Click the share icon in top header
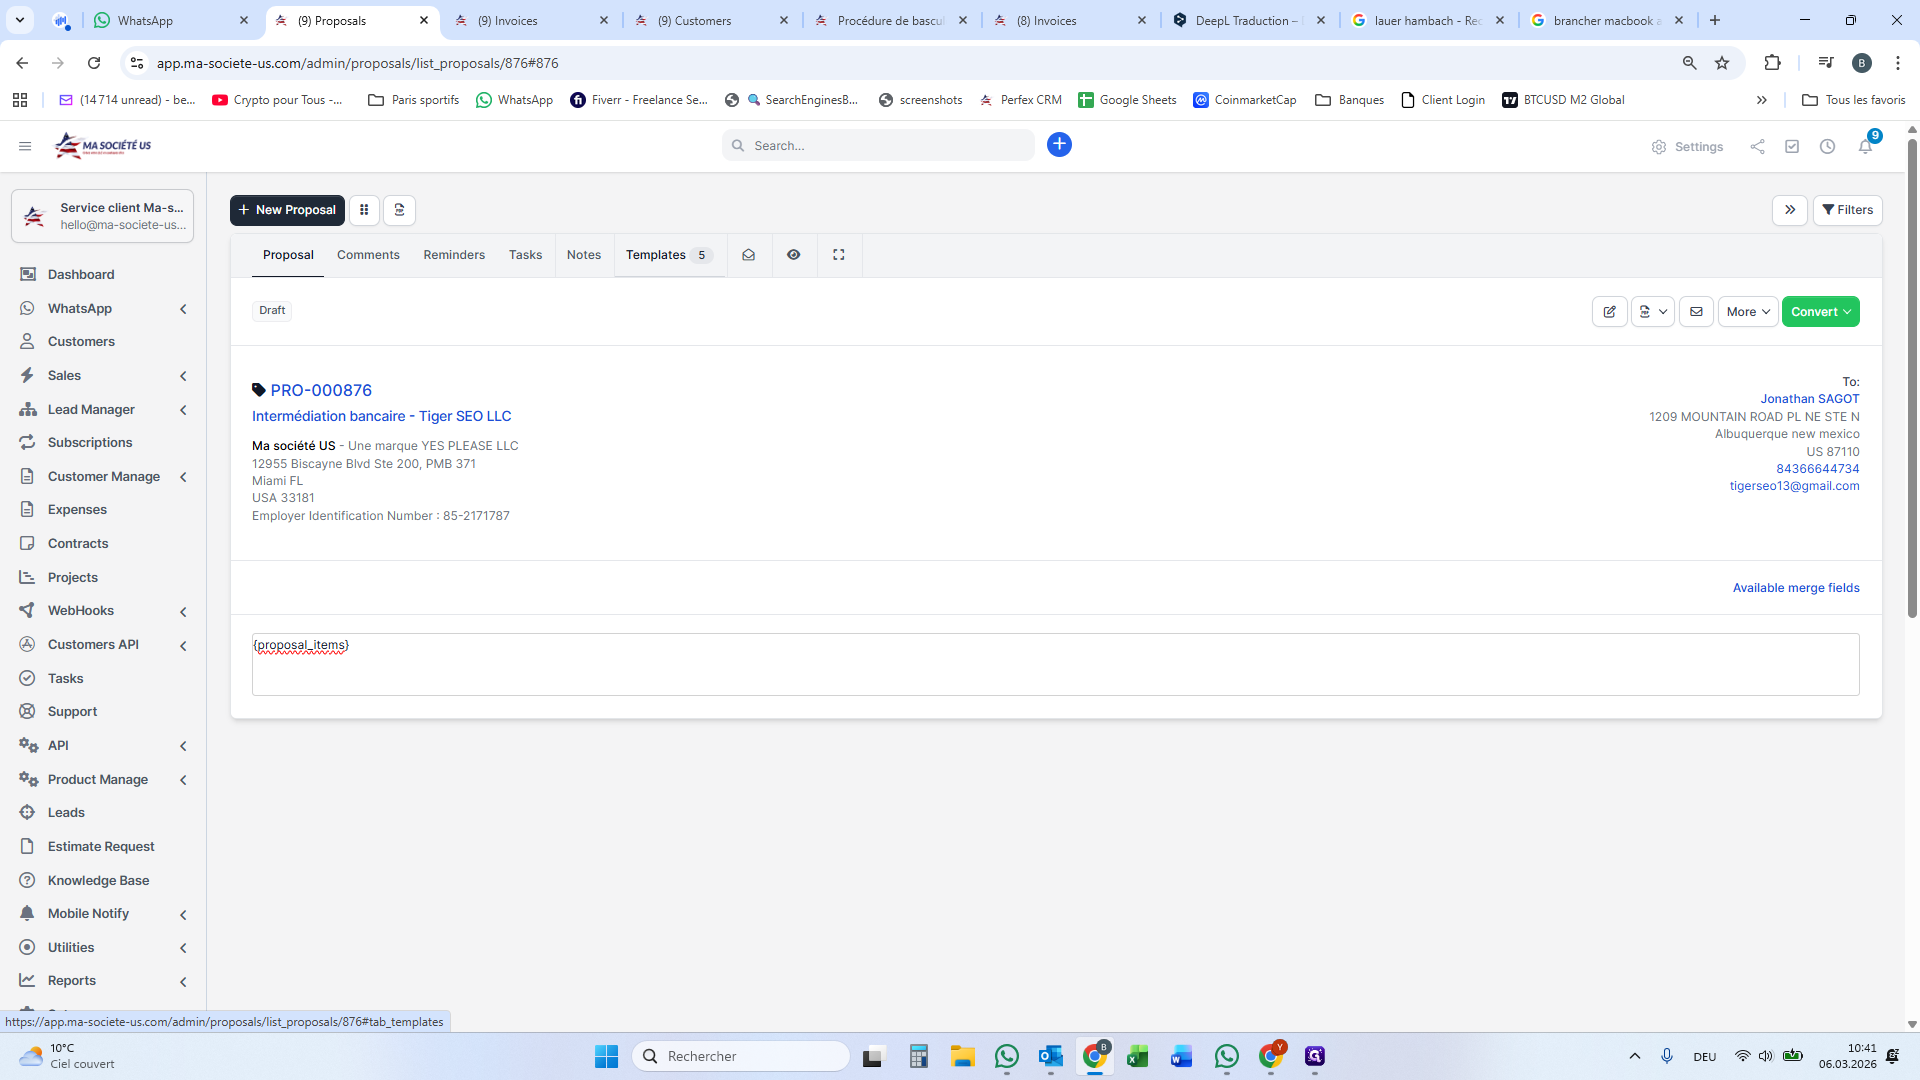1920x1080 pixels. click(1757, 146)
